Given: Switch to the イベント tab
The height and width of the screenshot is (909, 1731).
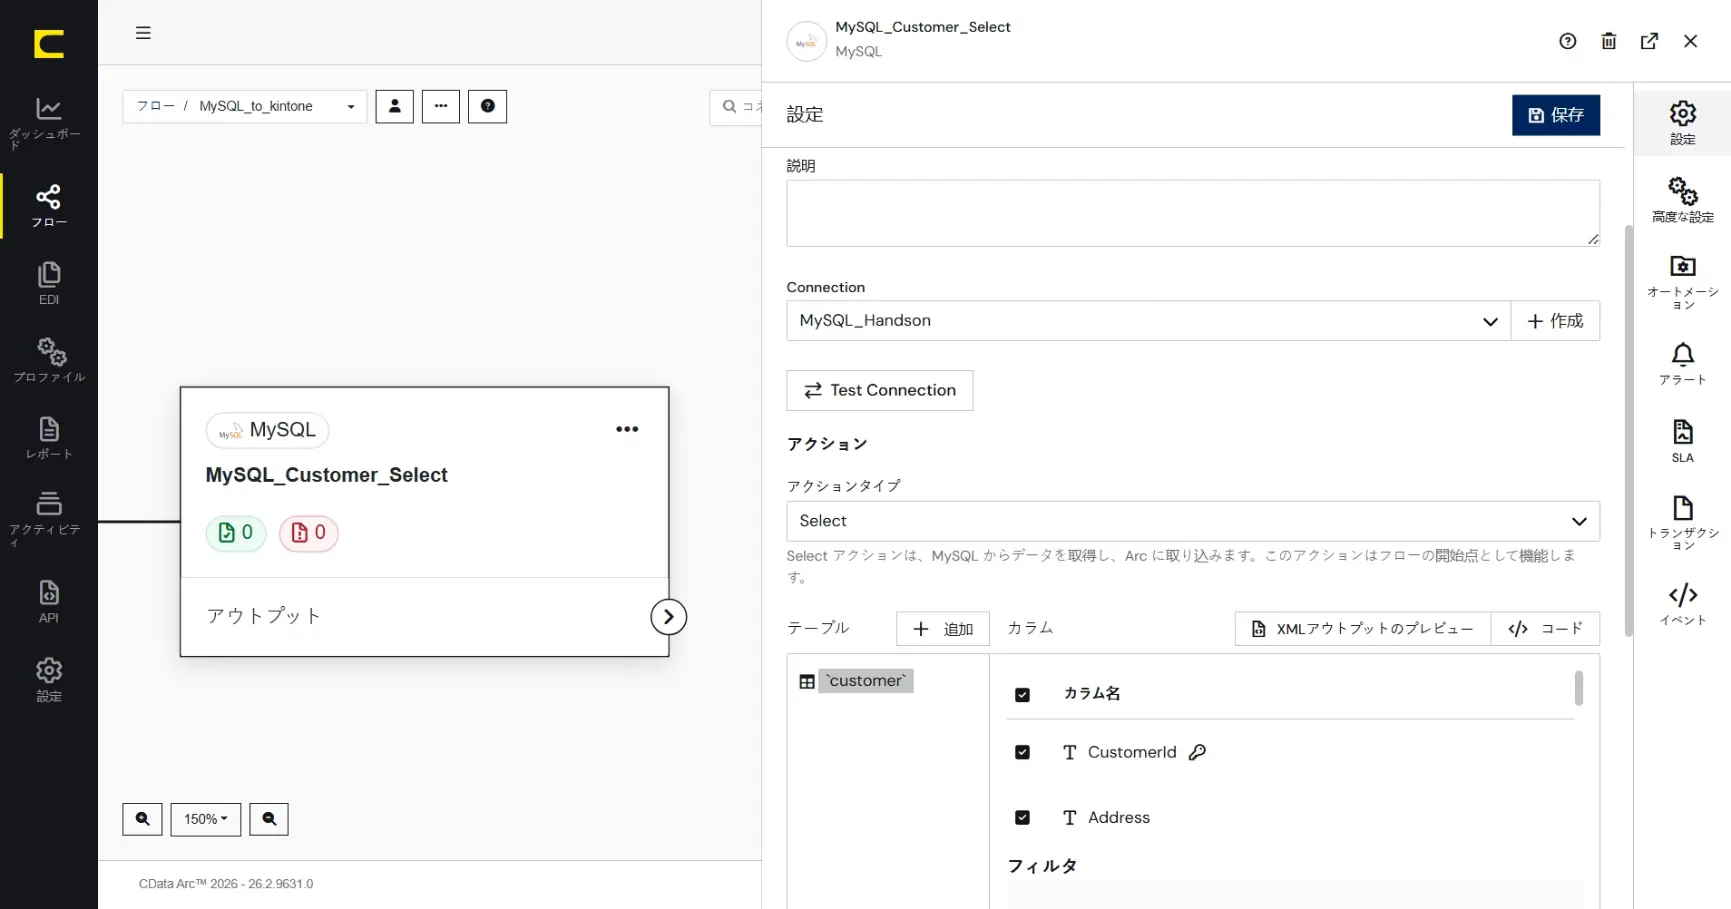Looking at the screenshot, I should coord(1683,604).
